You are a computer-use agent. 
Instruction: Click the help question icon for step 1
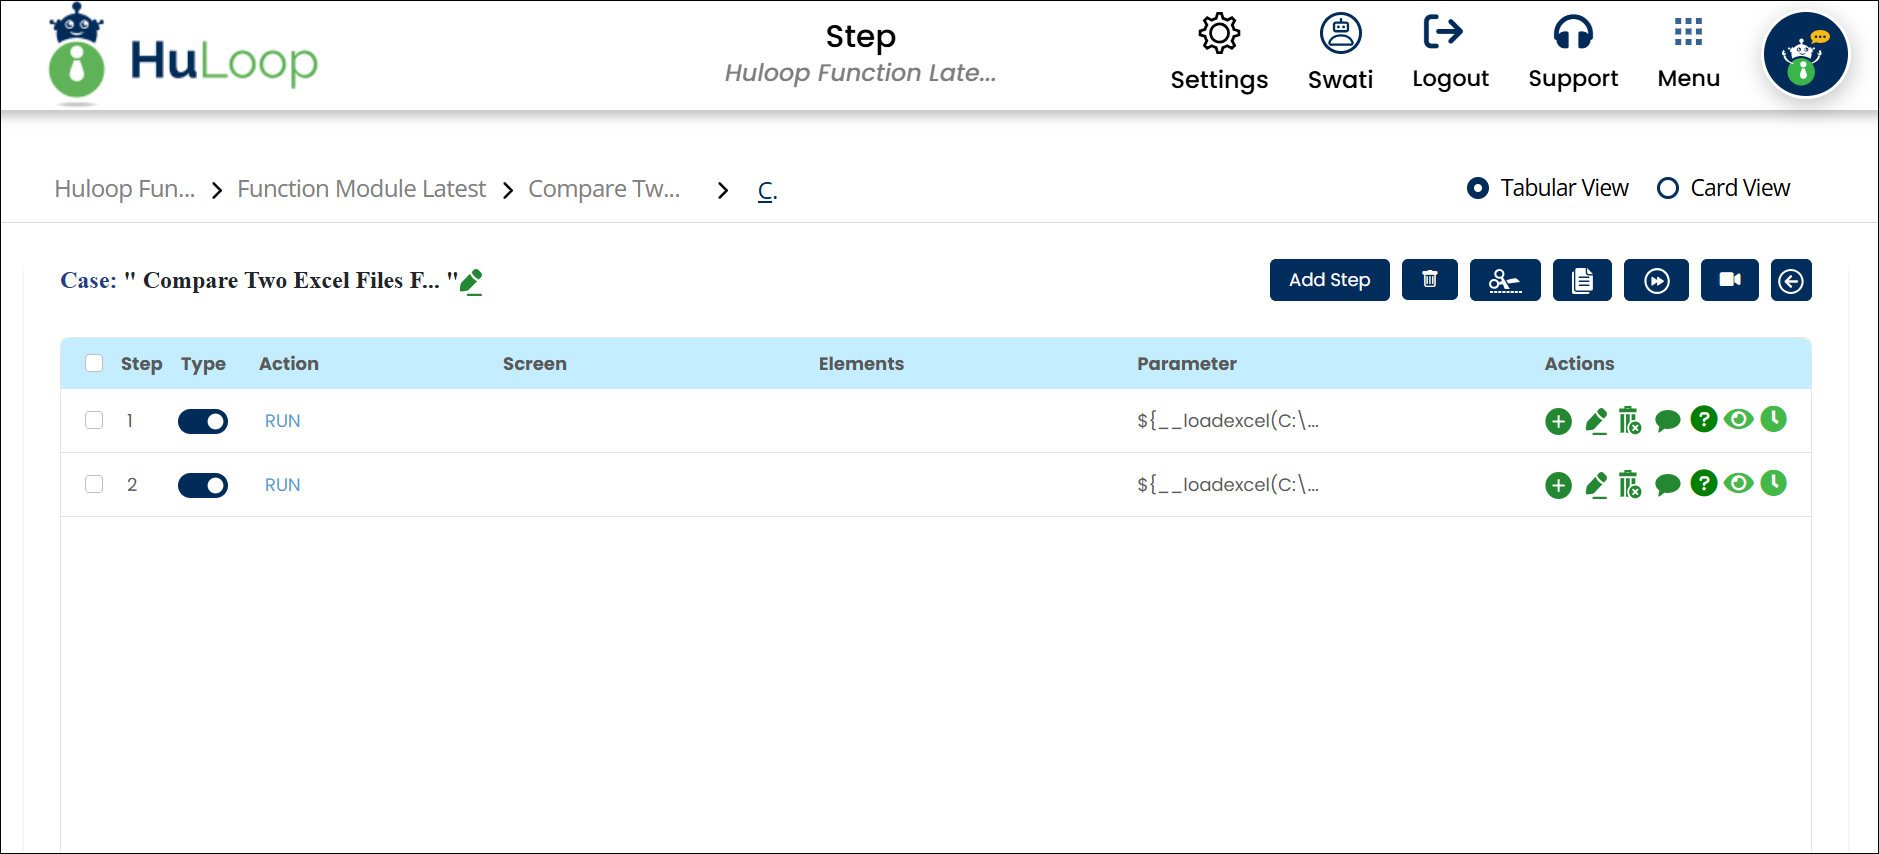point(1703,420)
